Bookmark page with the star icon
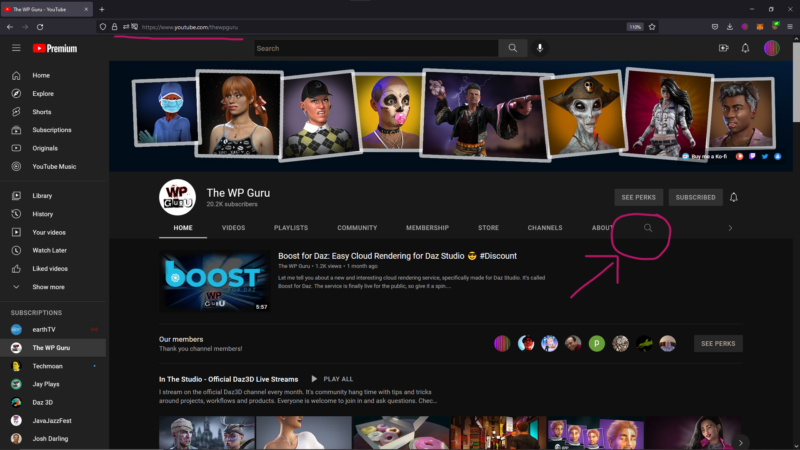 [x=652, y=27]
